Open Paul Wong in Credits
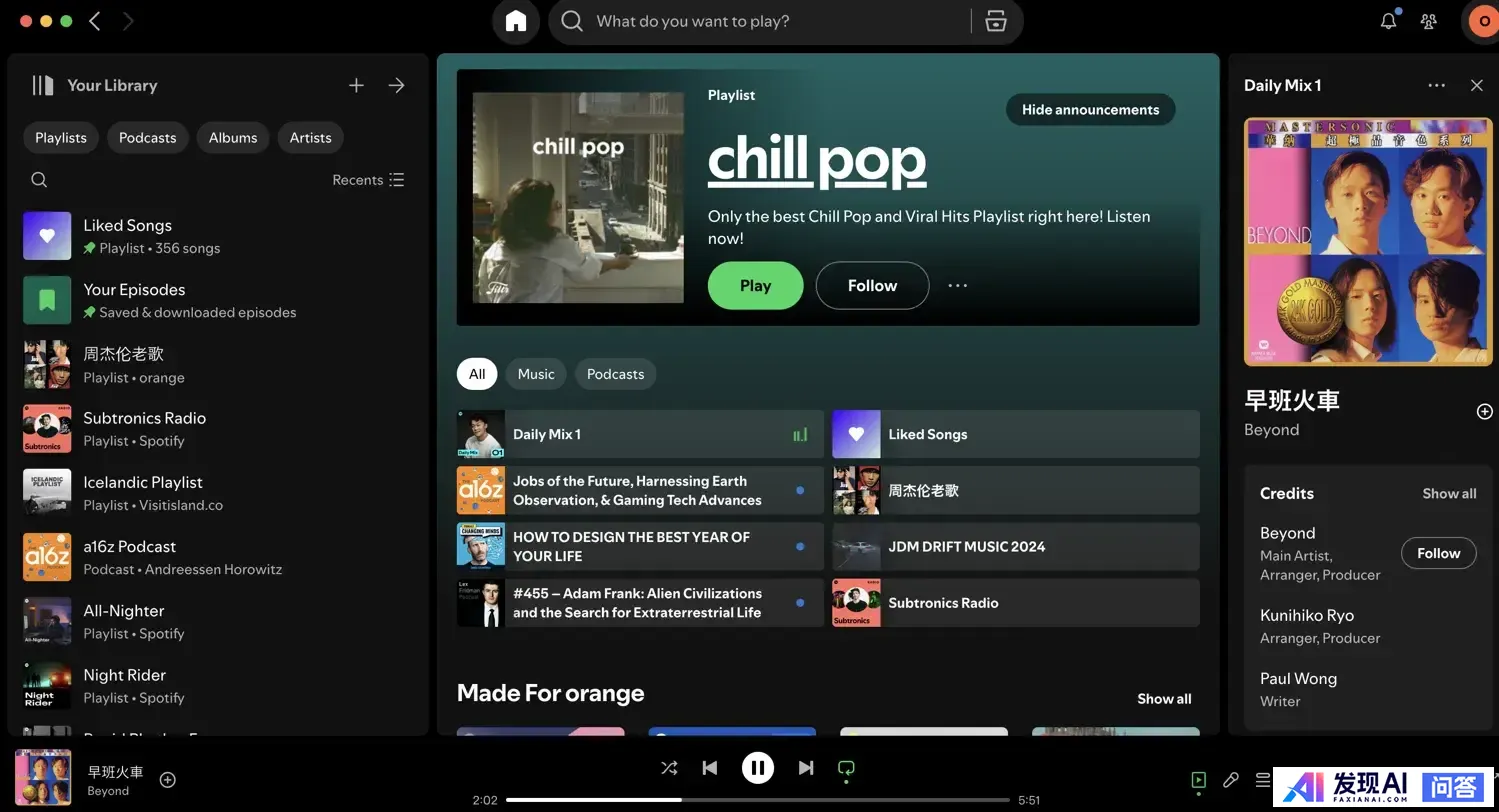This screenshot has height=812, width=1499. coord(1298,678)
